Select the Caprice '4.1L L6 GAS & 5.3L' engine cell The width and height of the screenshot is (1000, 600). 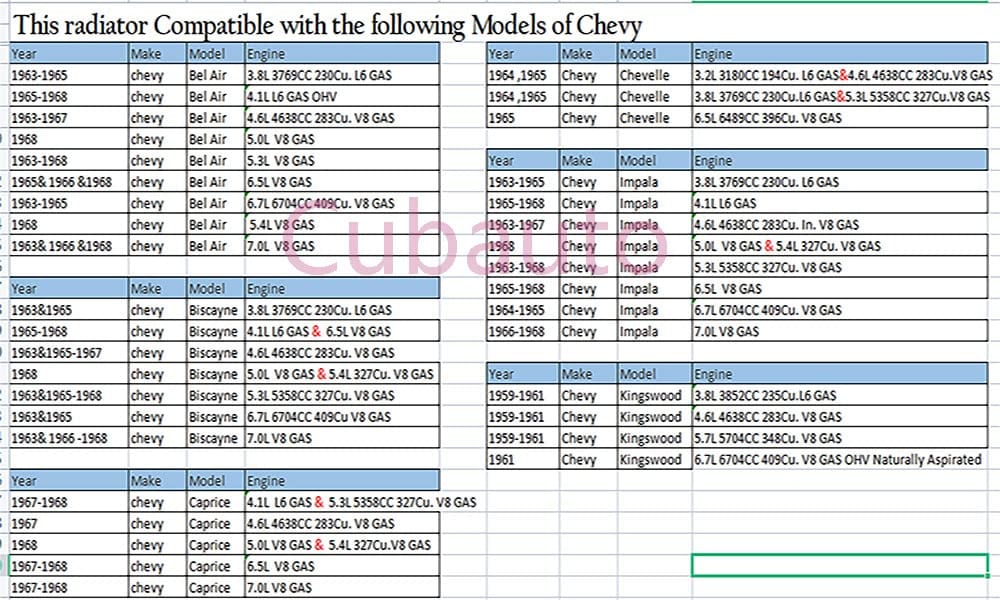(360, 502)
